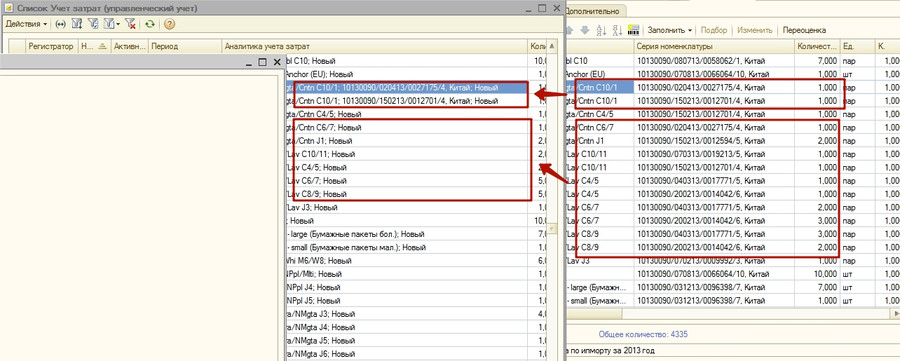This screenshot has height=361, width=900.
Task: Open the arrow beside the filter history icon
Action: coord(118,24)
